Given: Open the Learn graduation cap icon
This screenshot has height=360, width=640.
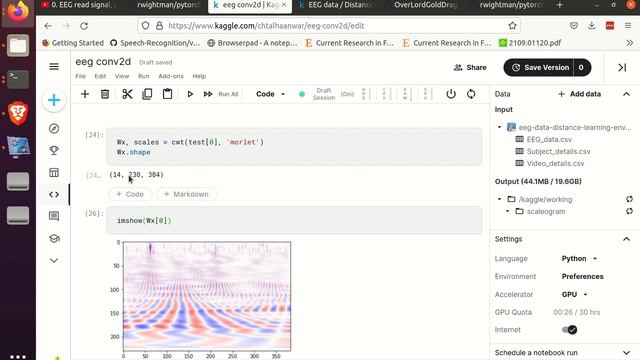Looking at the screenshot, I should pyautogui.click(x=54, y=238).
